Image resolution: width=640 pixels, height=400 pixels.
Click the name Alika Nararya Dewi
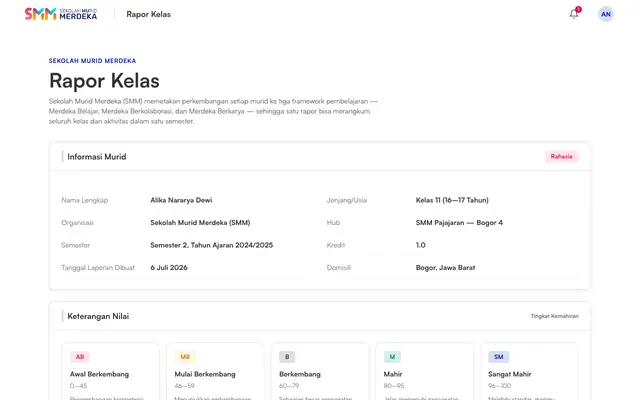pos(181,200)
